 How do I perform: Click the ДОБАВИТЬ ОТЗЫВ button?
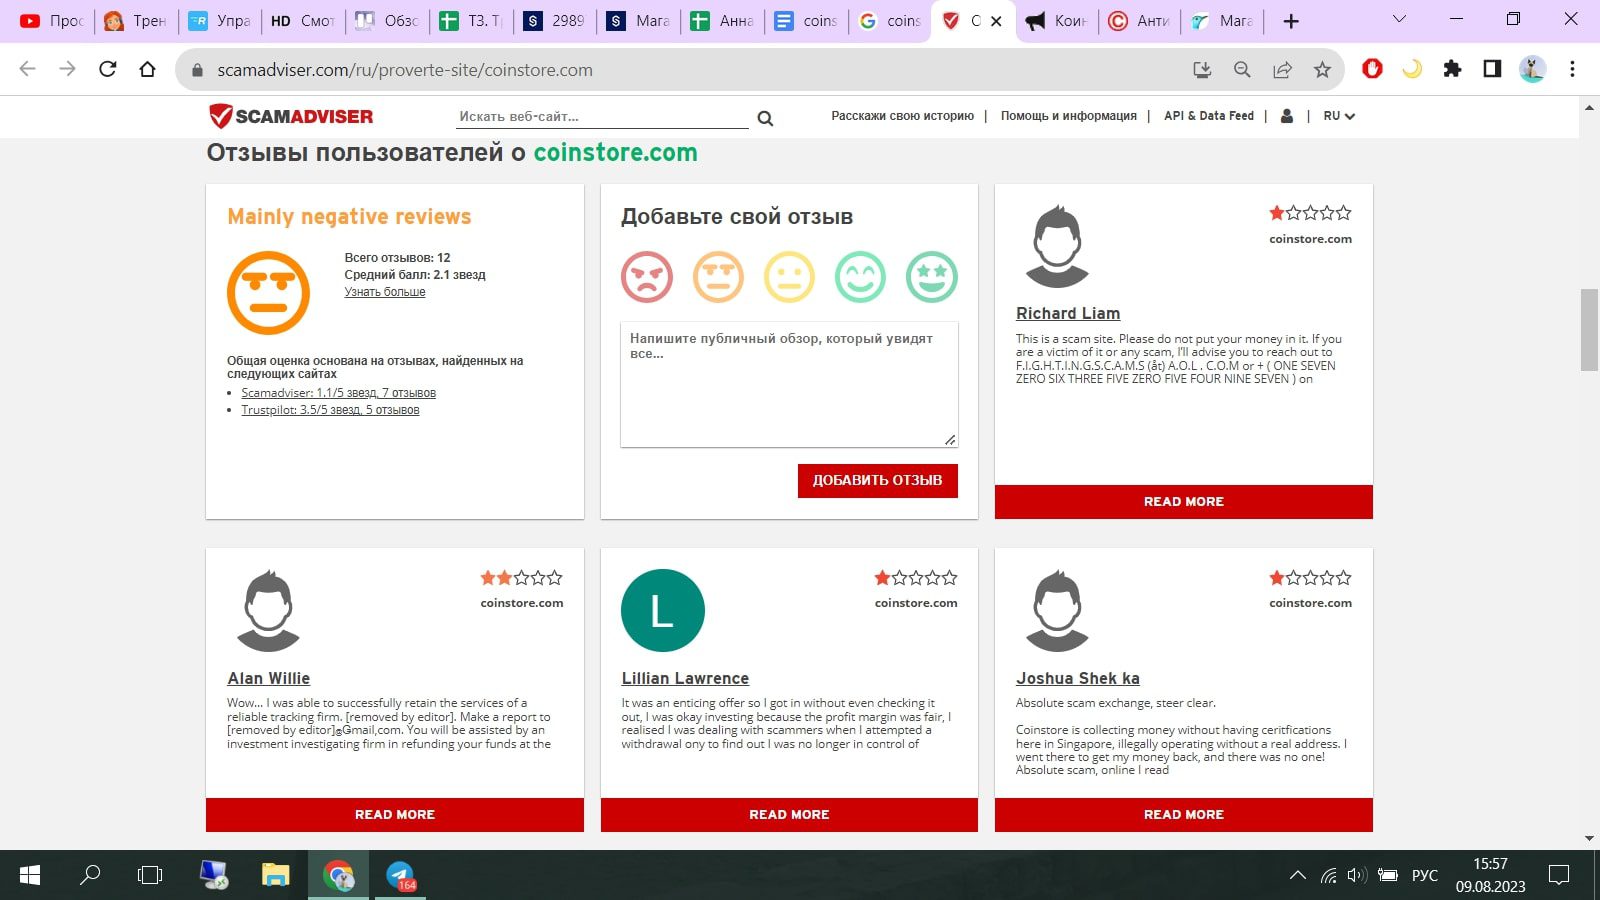[x=877, y=480]
